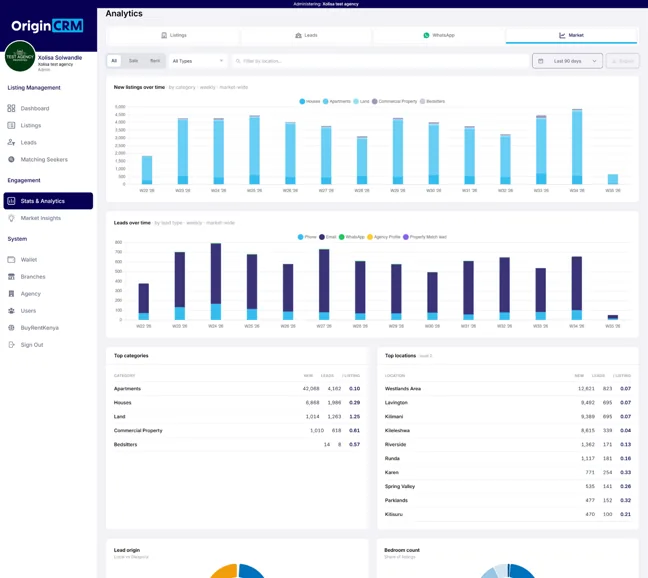Click the Matching Seekers icon
The height and width of the screenshot is (578, 648).
(x=11, y=159)
